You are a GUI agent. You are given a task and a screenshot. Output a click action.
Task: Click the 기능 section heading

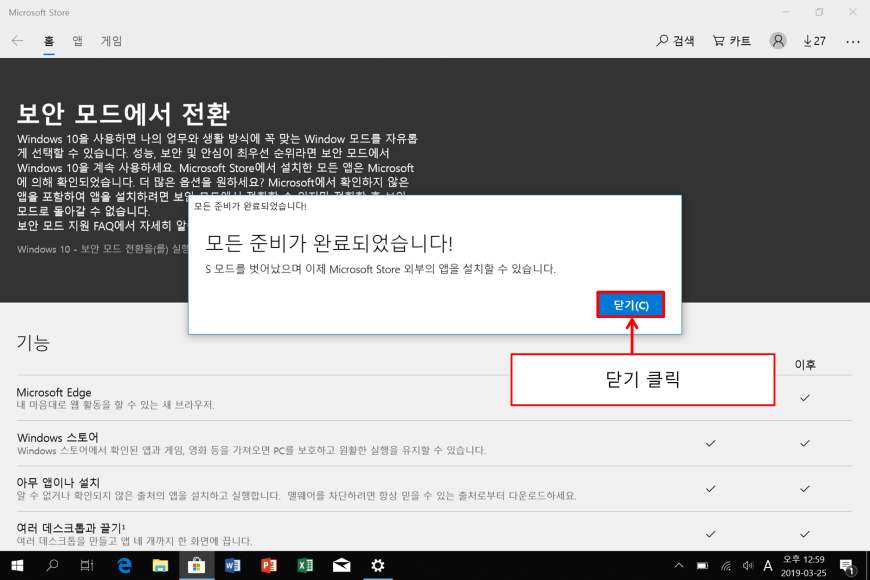pyautogui.click(x=33, y=342)
